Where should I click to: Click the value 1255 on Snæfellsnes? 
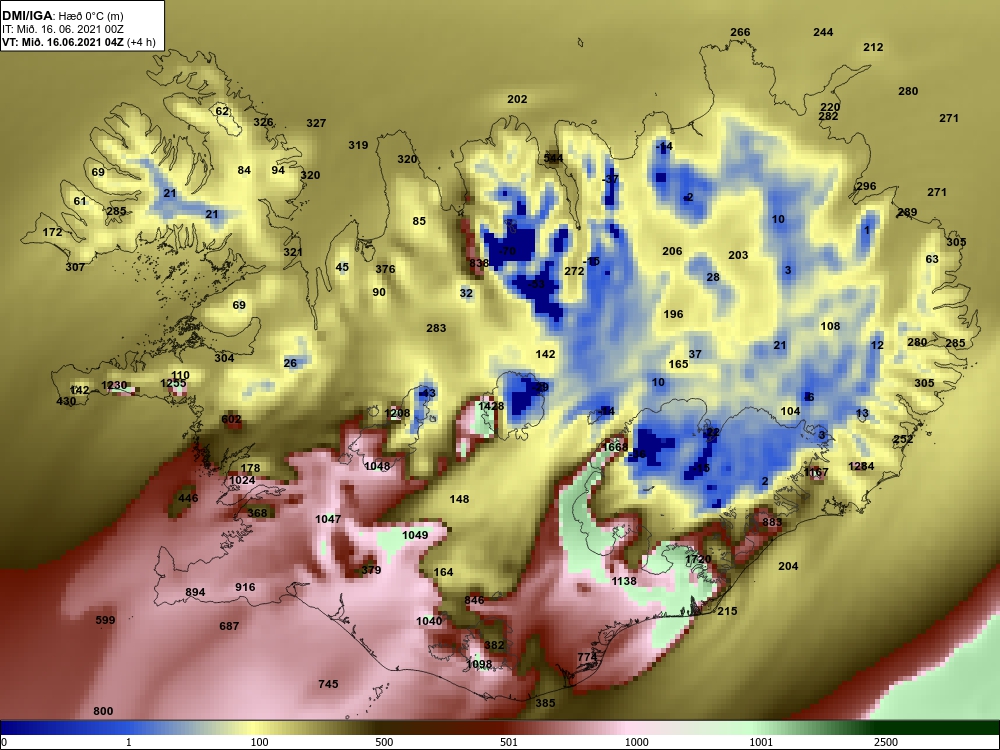click(x=173, y=383)
